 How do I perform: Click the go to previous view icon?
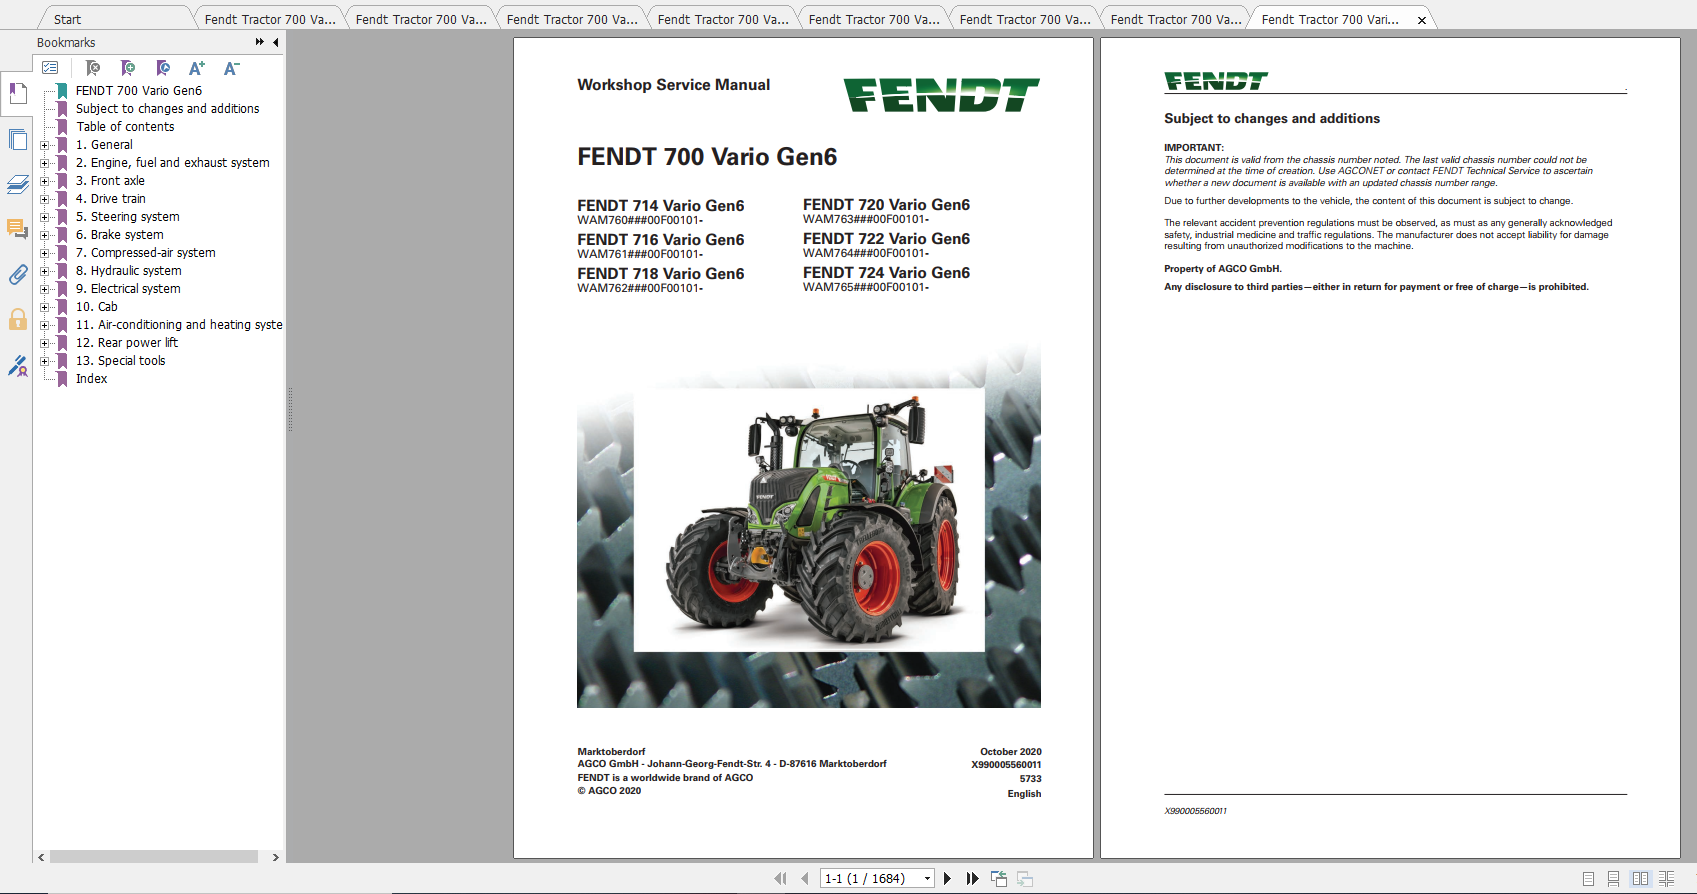999,878
